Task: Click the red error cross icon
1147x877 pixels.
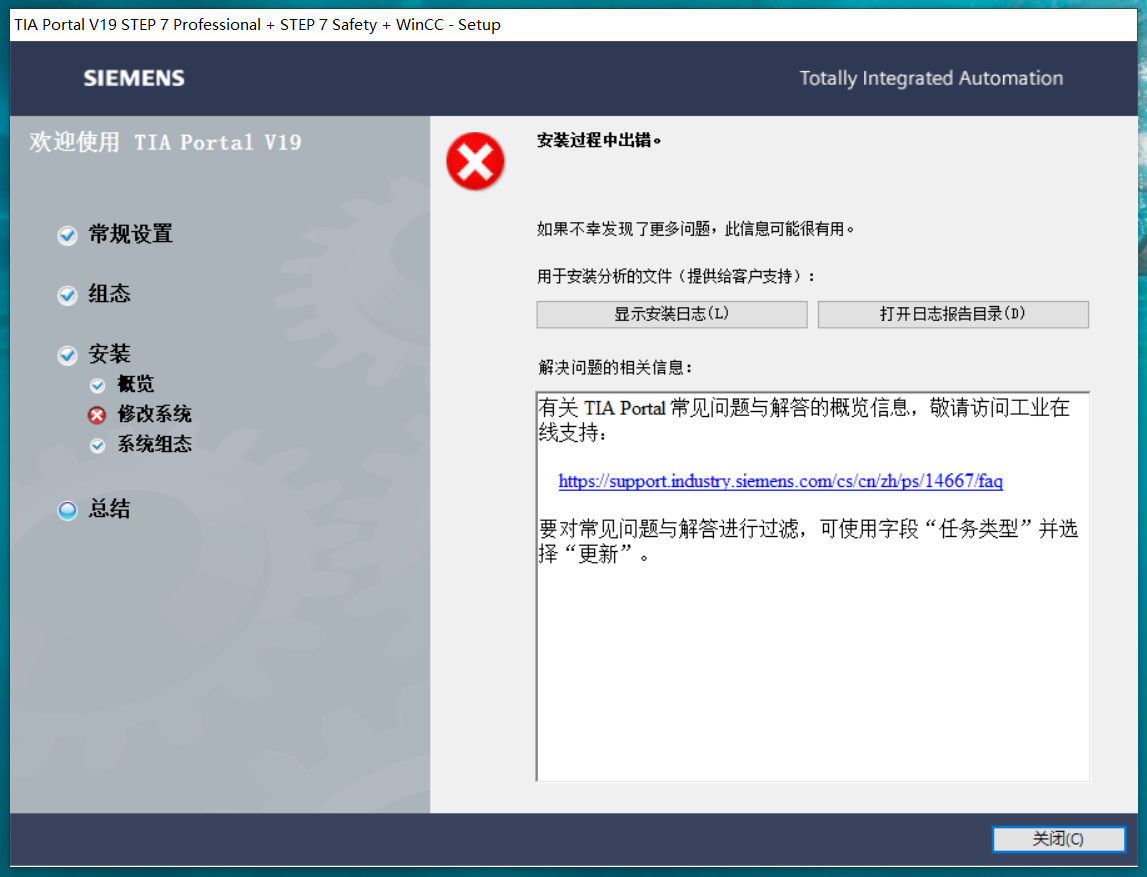Action: [x=475, y=161]
